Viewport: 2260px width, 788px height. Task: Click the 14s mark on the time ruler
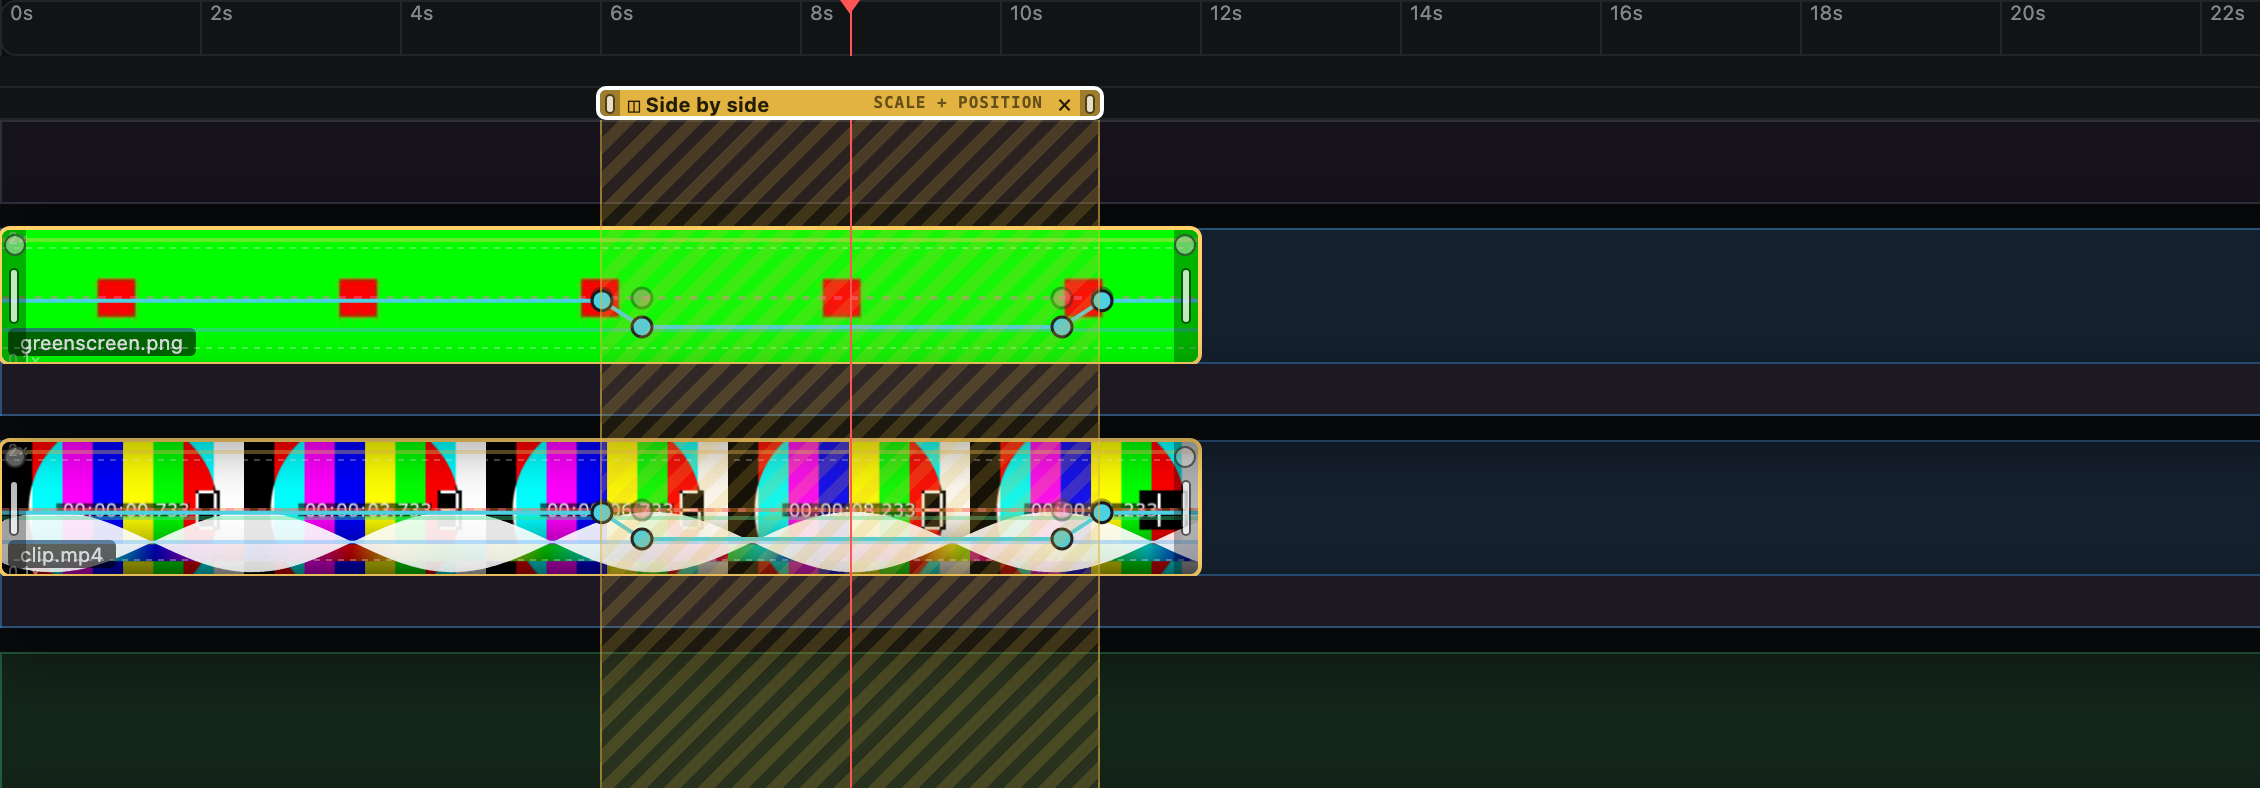click(x=1425, y=13)
